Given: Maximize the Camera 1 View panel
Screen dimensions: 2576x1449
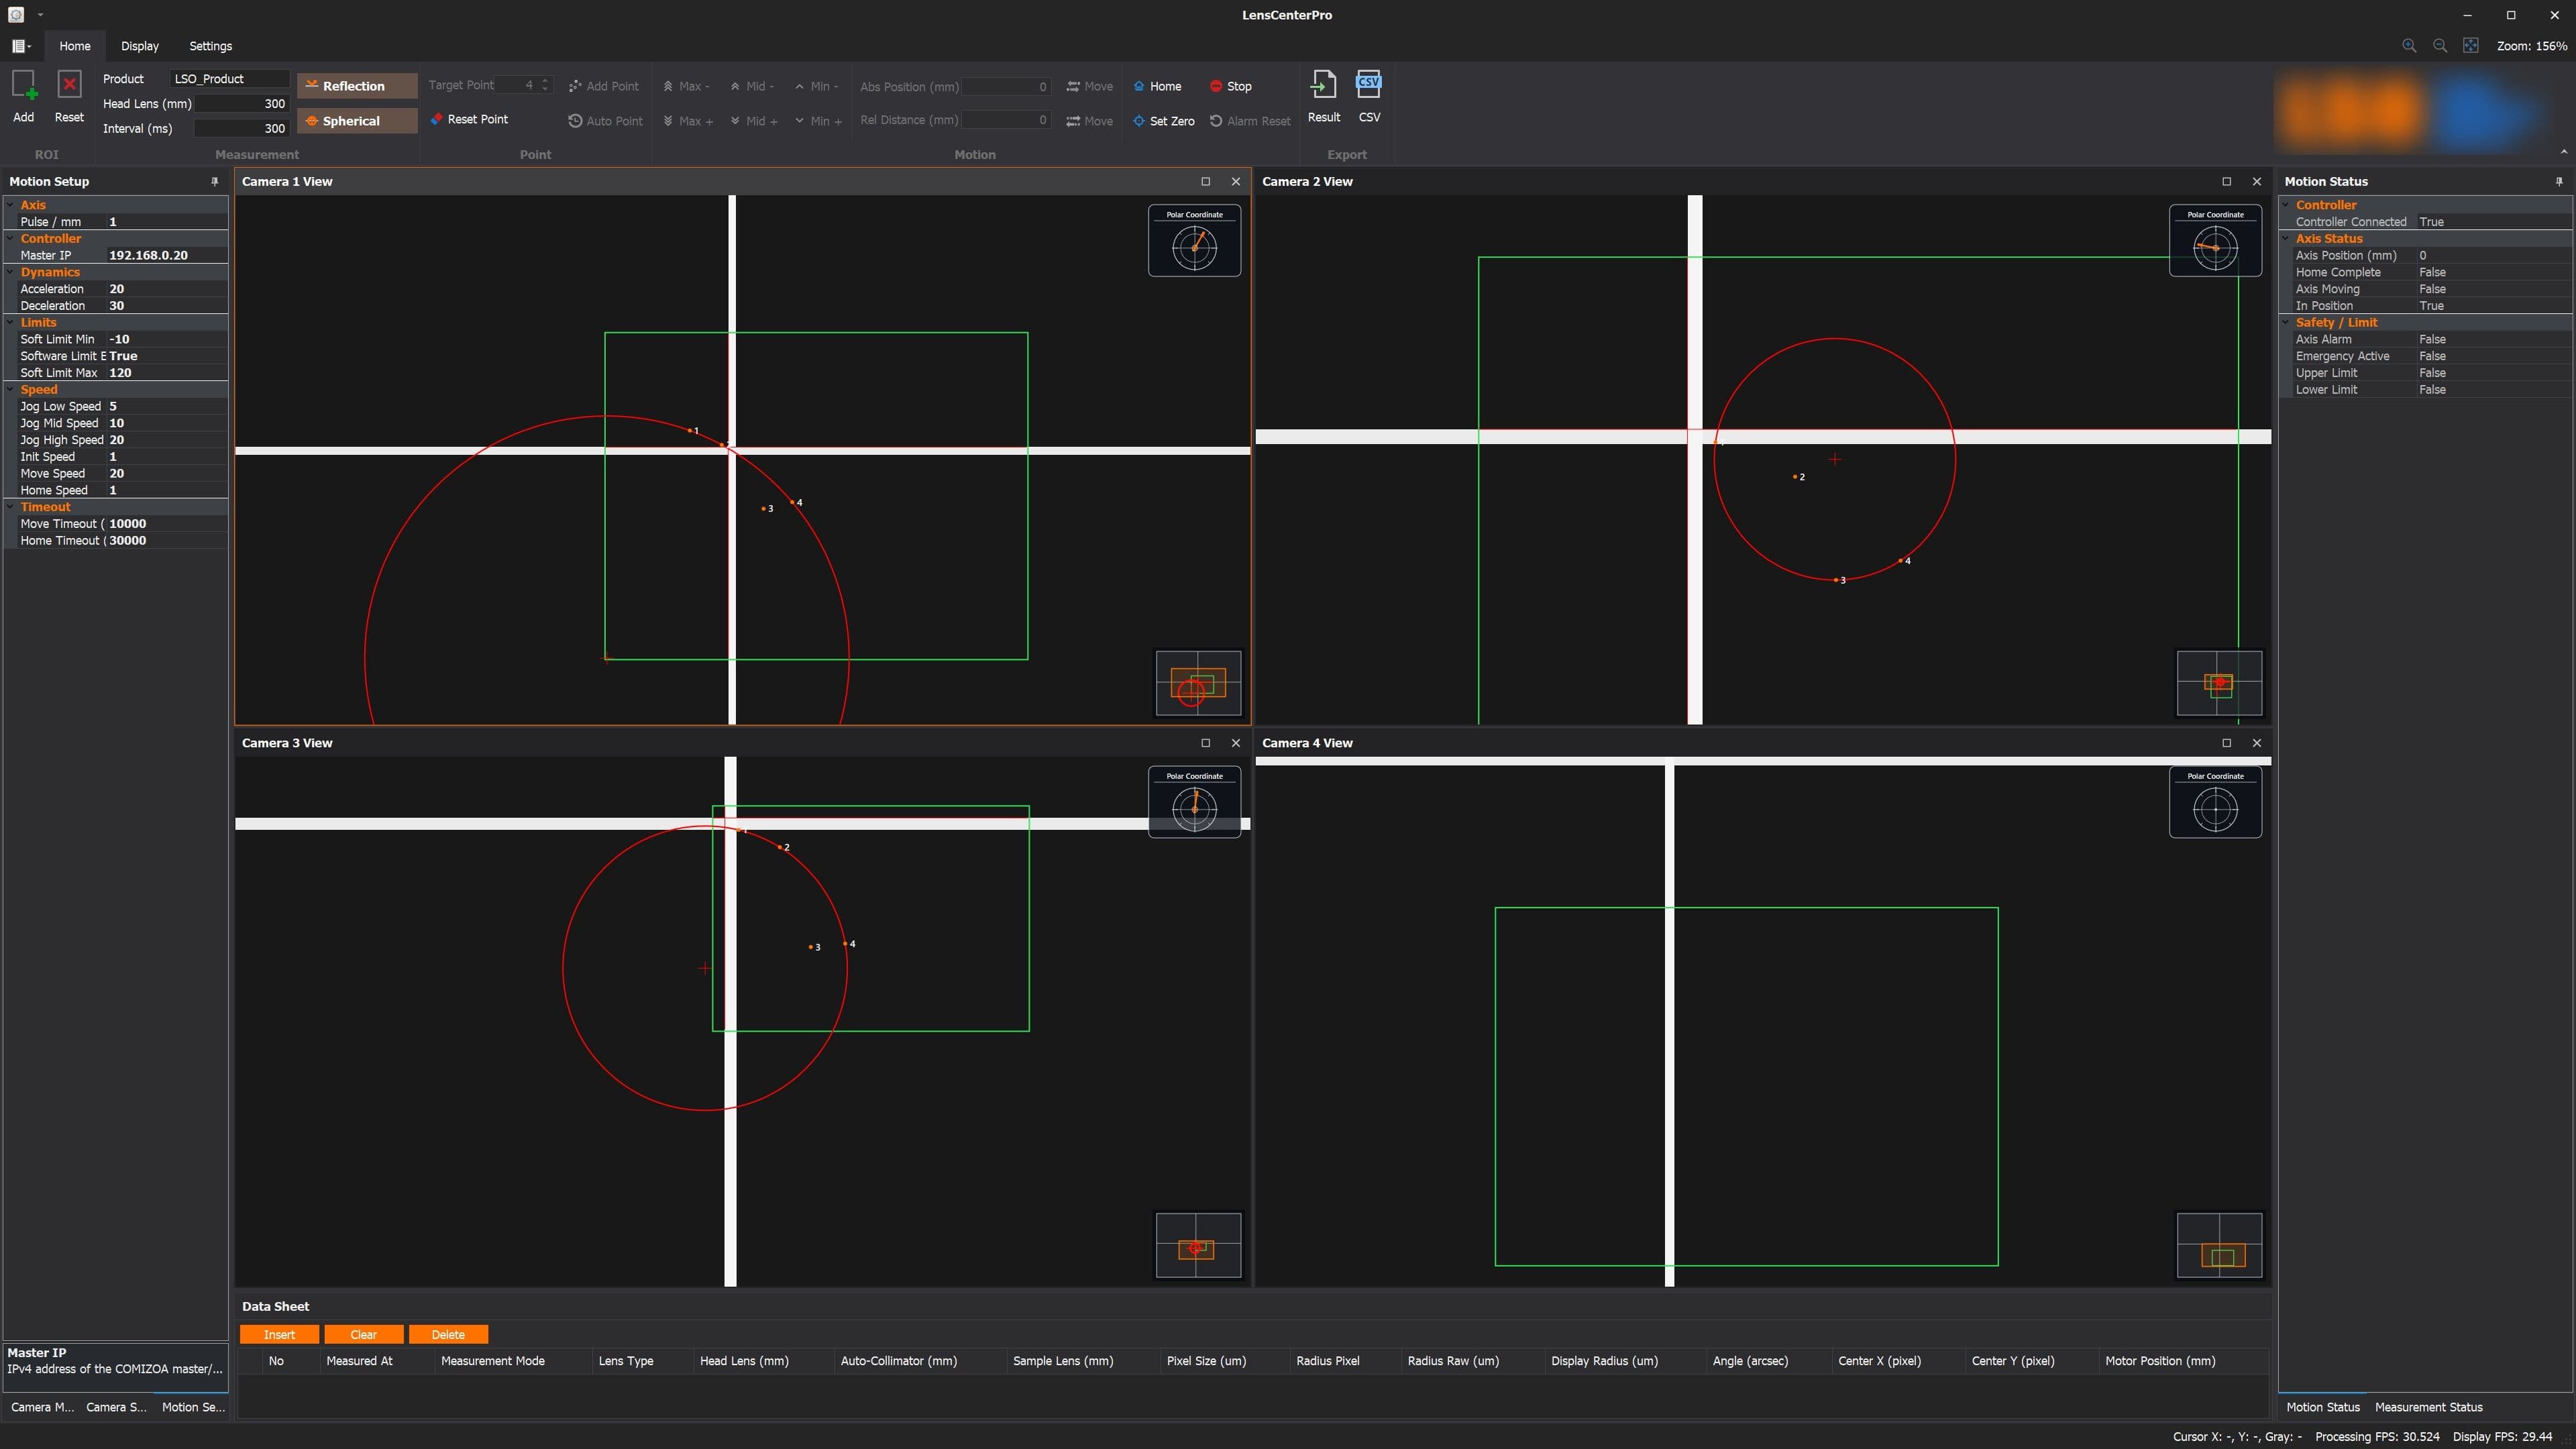Looking at the screenshot, I should click(x=1205, y=181).
